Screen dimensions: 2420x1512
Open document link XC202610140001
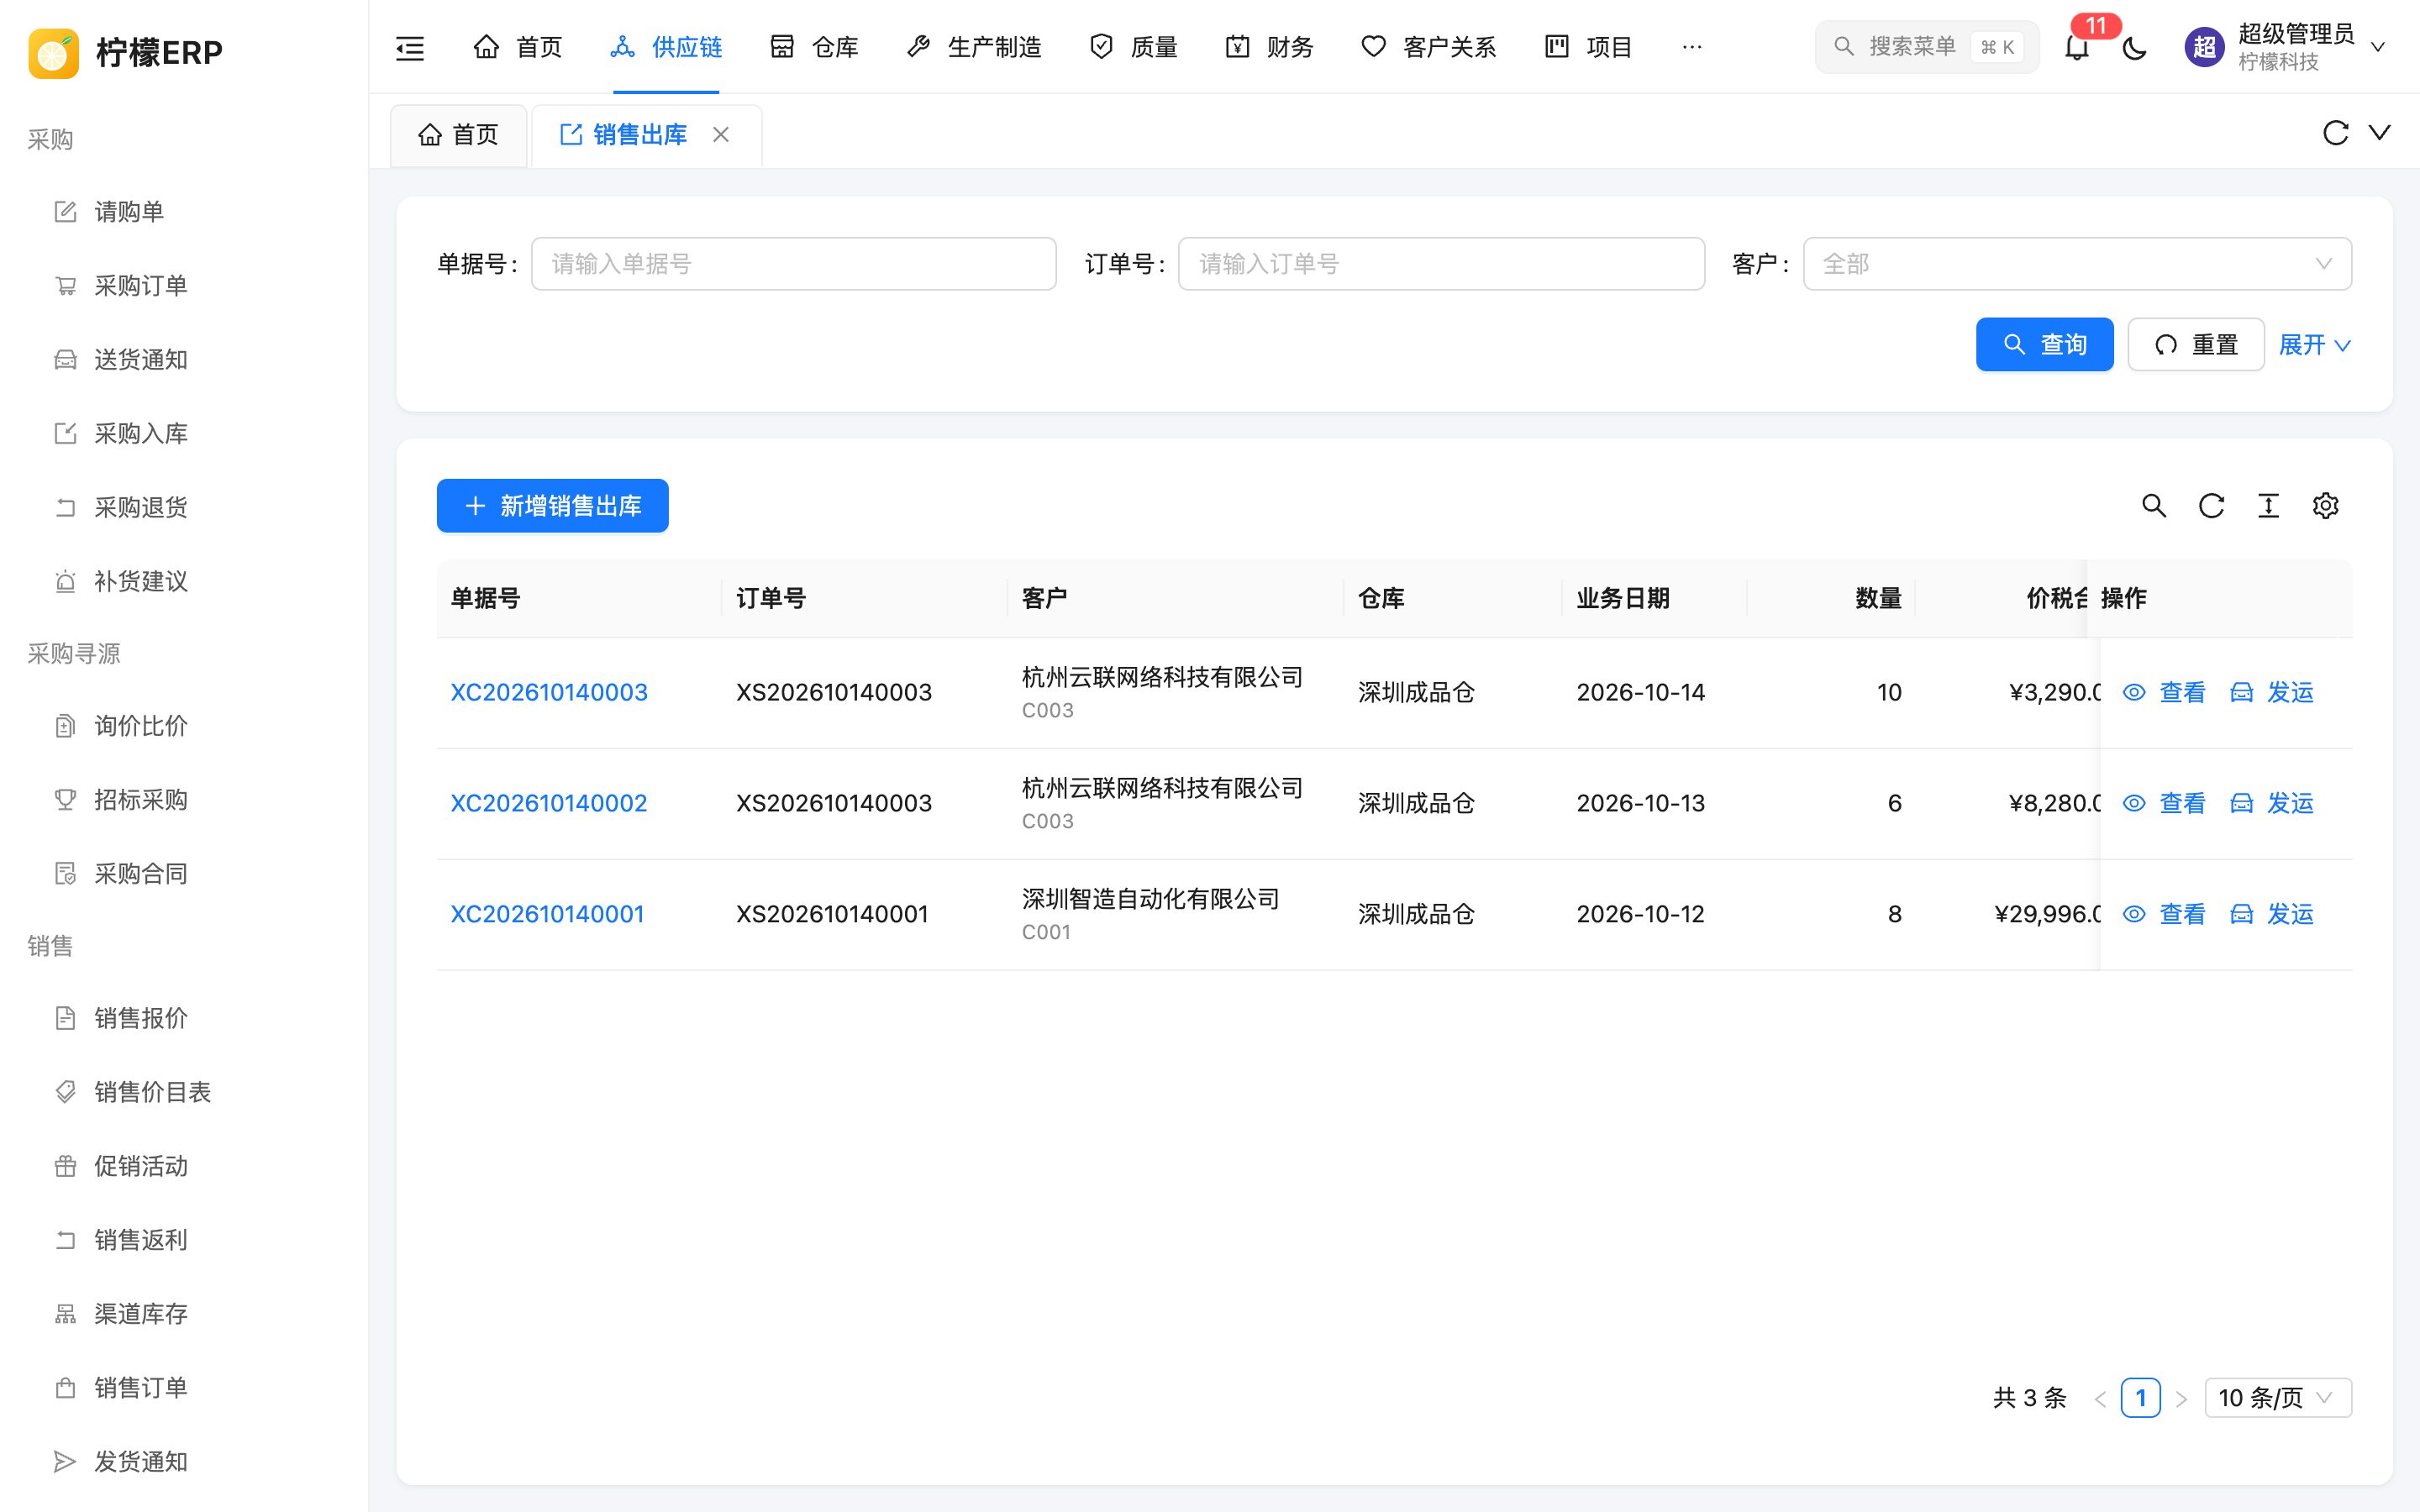[547, 914]
